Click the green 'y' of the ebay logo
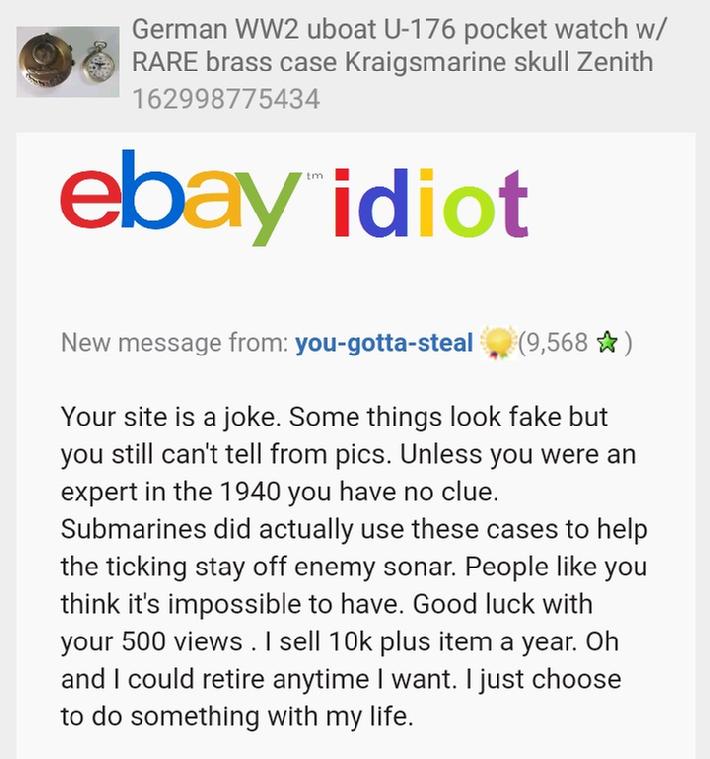 click(267, 209)
